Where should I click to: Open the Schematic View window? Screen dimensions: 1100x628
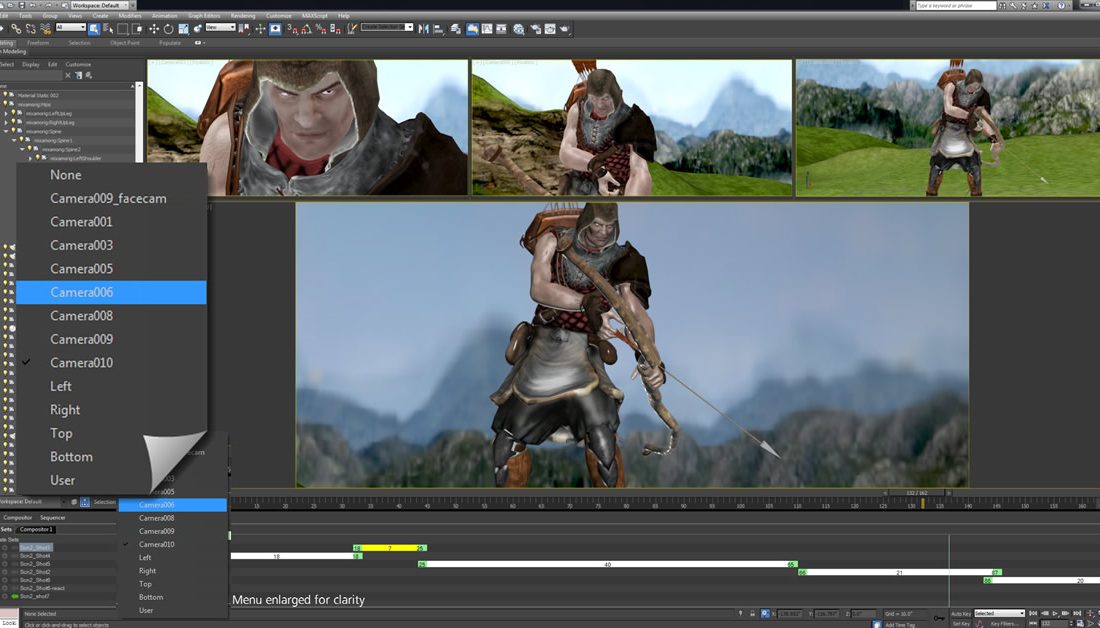(x=502, y=29)
